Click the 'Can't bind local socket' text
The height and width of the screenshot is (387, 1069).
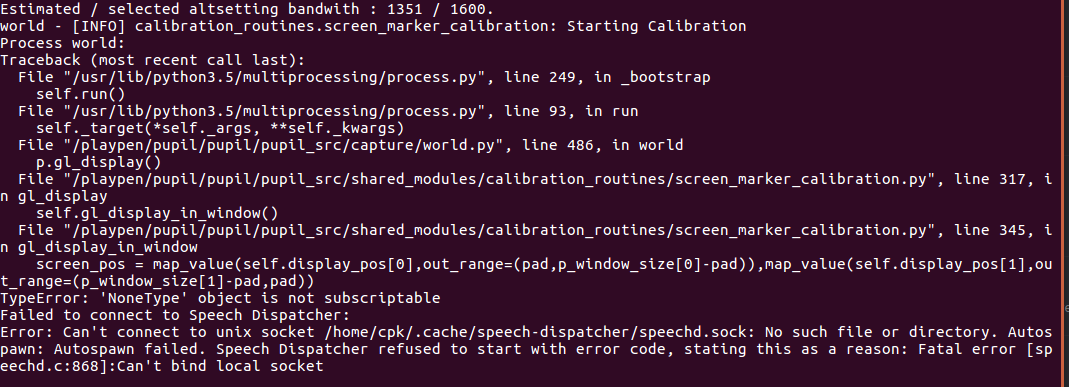click(220, 367)
